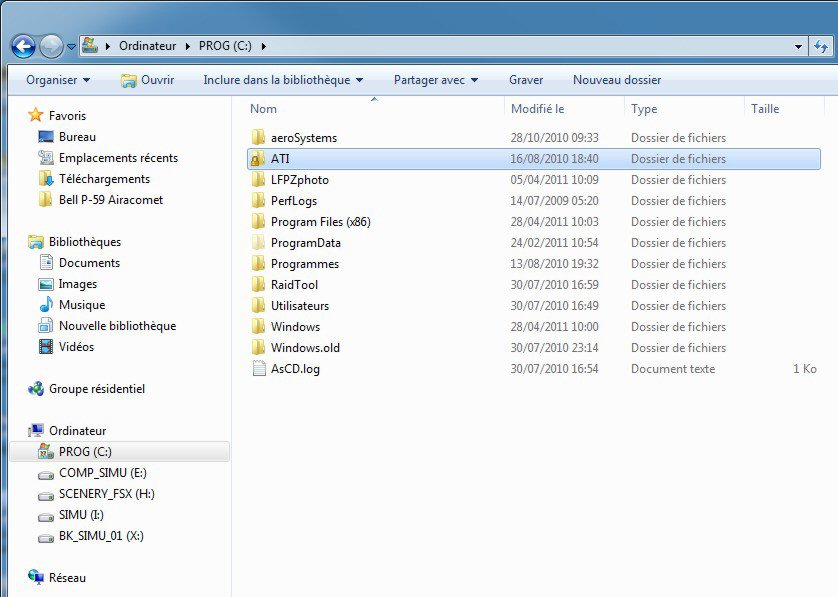Click the date 28/10/2010 09:33
The width and height of the screenshot is (838, 597).
click(554, 137)
